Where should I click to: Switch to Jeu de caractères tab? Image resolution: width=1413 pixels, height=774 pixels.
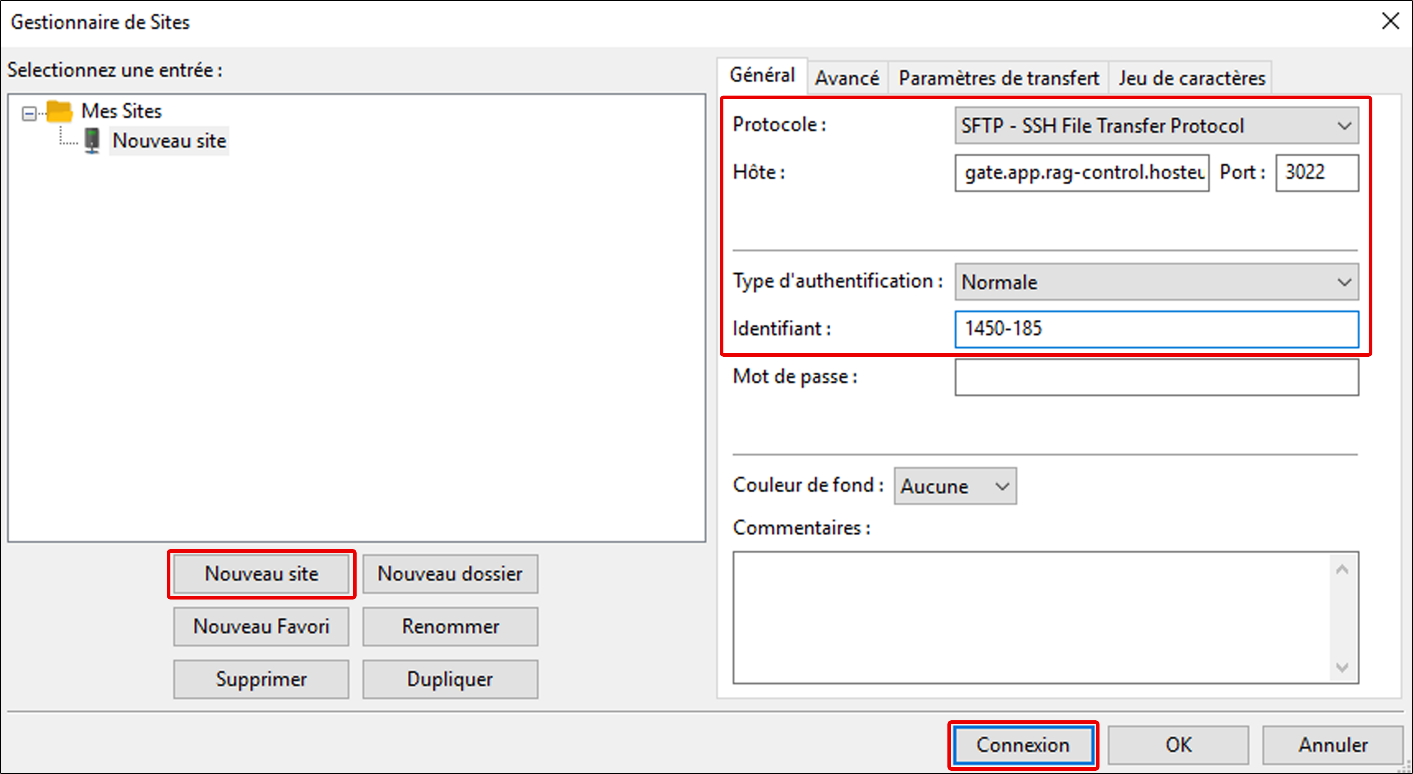click(1192, 78)
